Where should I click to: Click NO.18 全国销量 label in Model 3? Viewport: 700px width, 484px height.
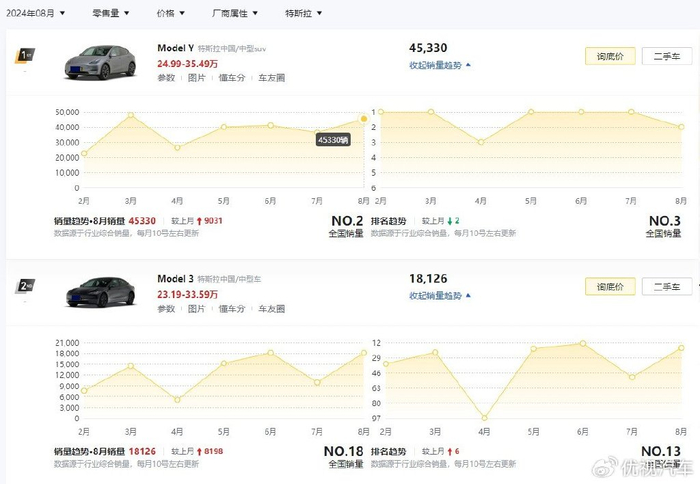pos(343,457)
